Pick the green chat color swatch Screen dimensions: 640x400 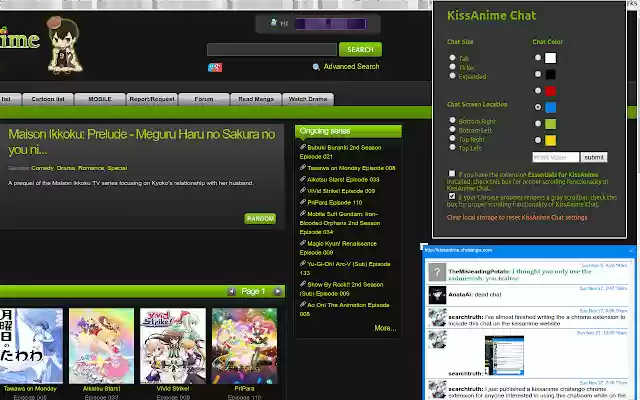551,124
